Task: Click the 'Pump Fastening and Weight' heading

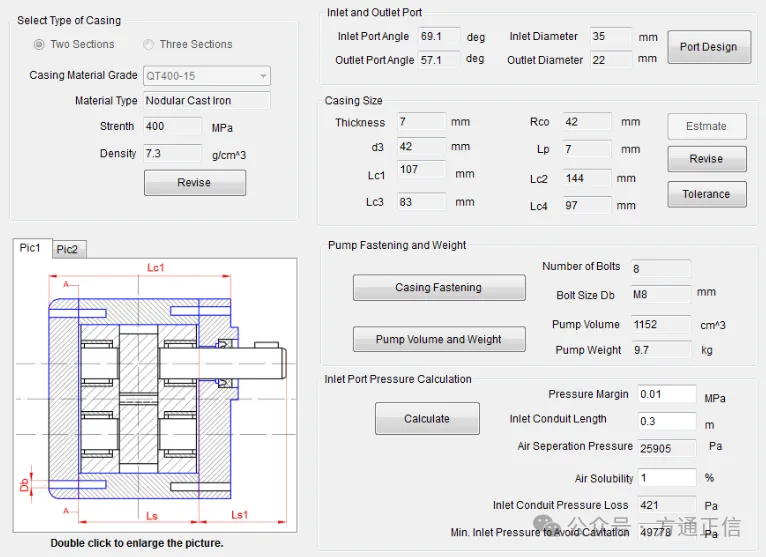Action: pos(397,245)
